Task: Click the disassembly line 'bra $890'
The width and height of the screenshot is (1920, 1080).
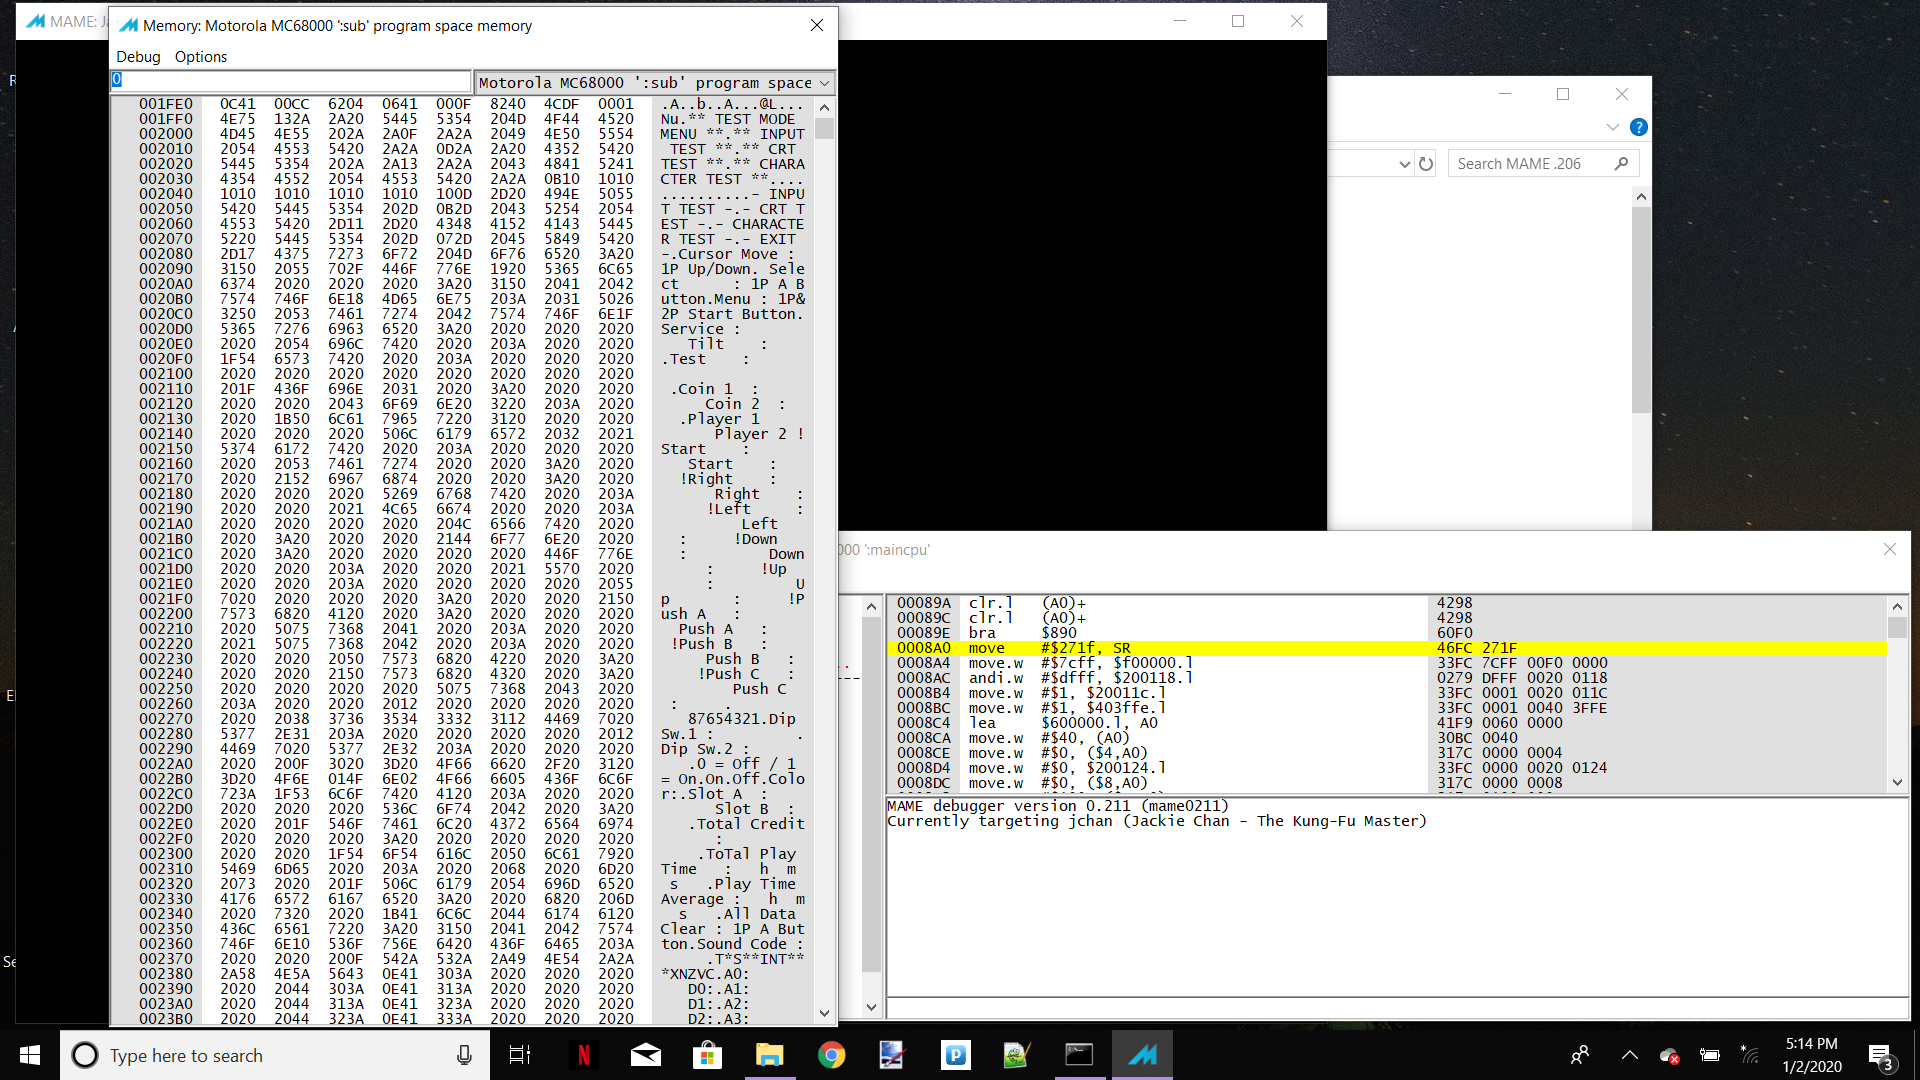Action: pyautogui.click(x=1385, y=633)
